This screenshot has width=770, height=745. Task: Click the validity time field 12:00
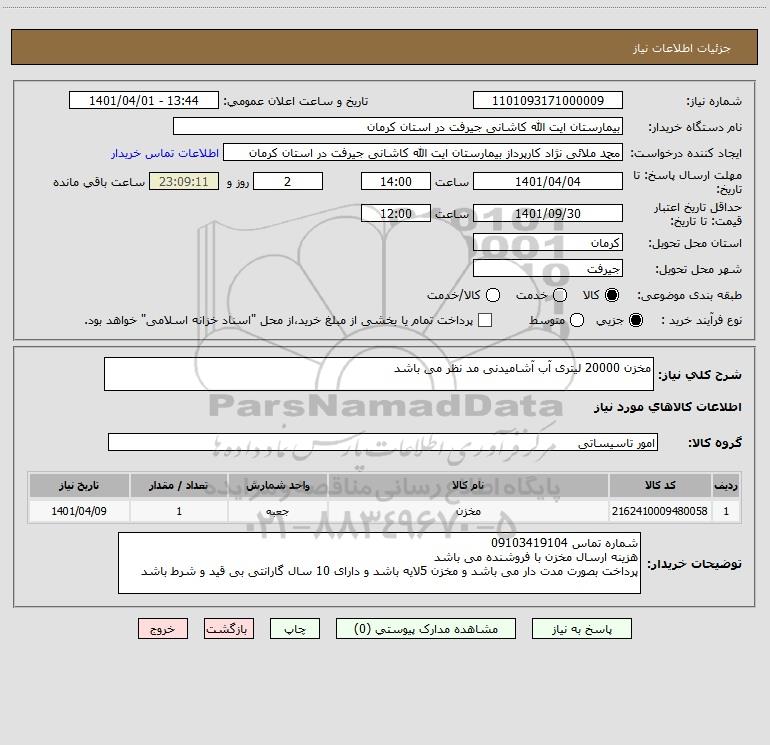click(x=396, y=213)
